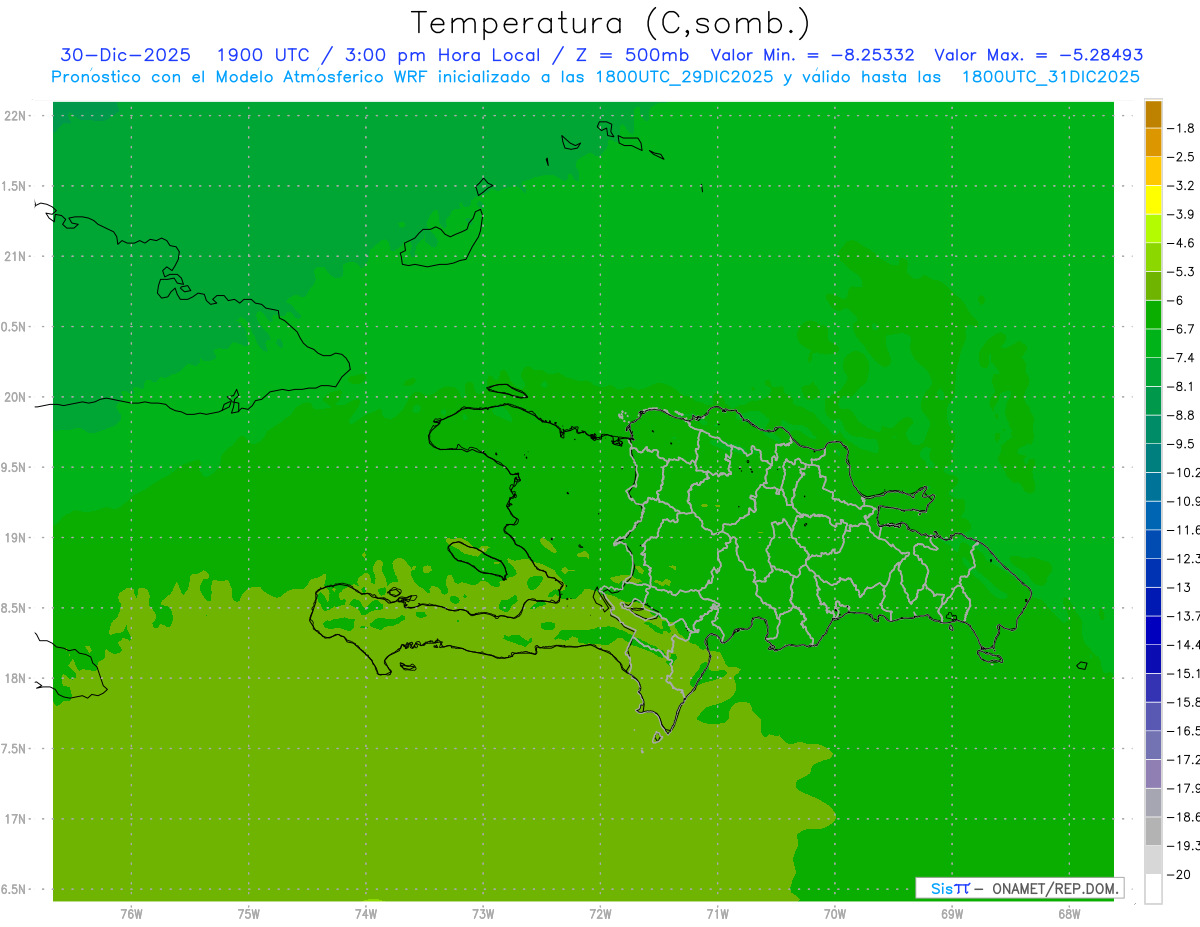Viewport: 1200px width, 927px height.
Task: Click the '-17.2' colorbar value
Action: [1184, 760]
